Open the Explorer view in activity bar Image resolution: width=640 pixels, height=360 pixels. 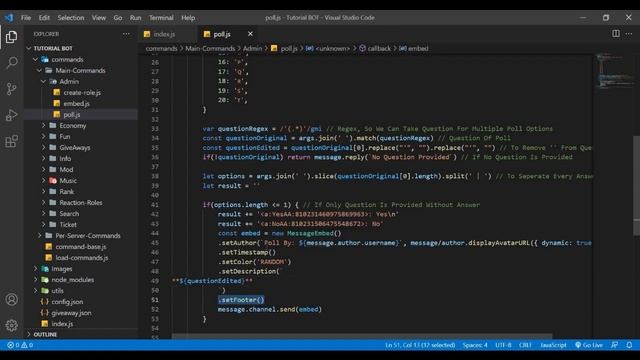click(11, 37)
